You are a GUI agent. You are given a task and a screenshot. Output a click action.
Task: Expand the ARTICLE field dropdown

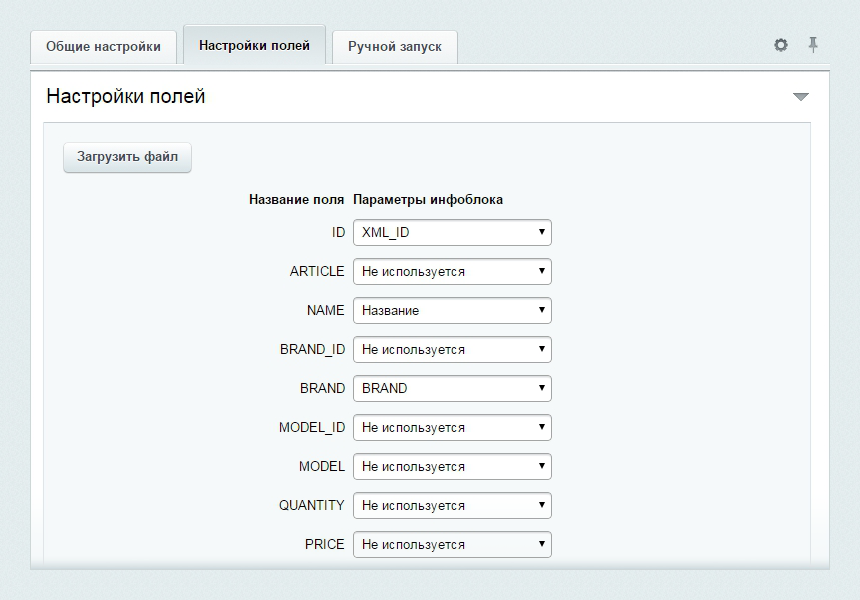tap(452, 271)
